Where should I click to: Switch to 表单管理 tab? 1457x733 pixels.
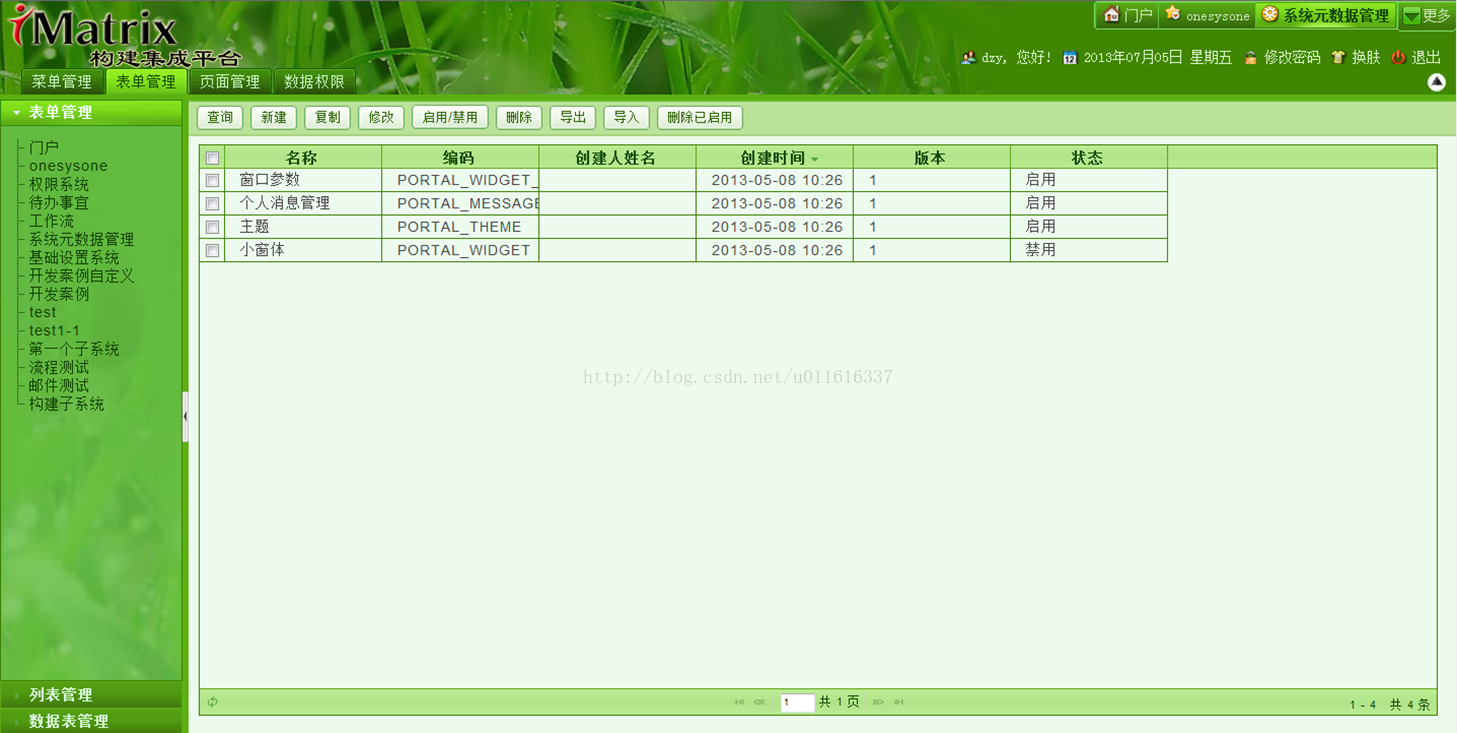click(x=145, y=82)
